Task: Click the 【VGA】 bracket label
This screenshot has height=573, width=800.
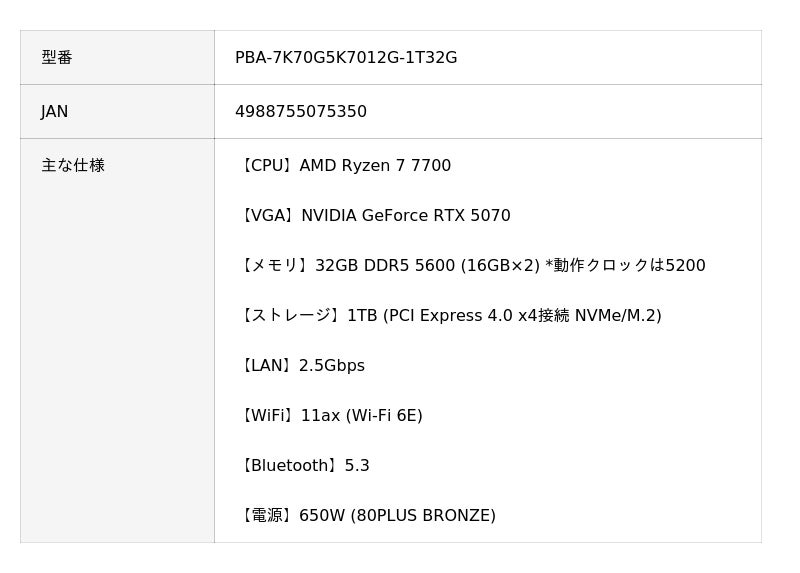Action: pos(268,216)
